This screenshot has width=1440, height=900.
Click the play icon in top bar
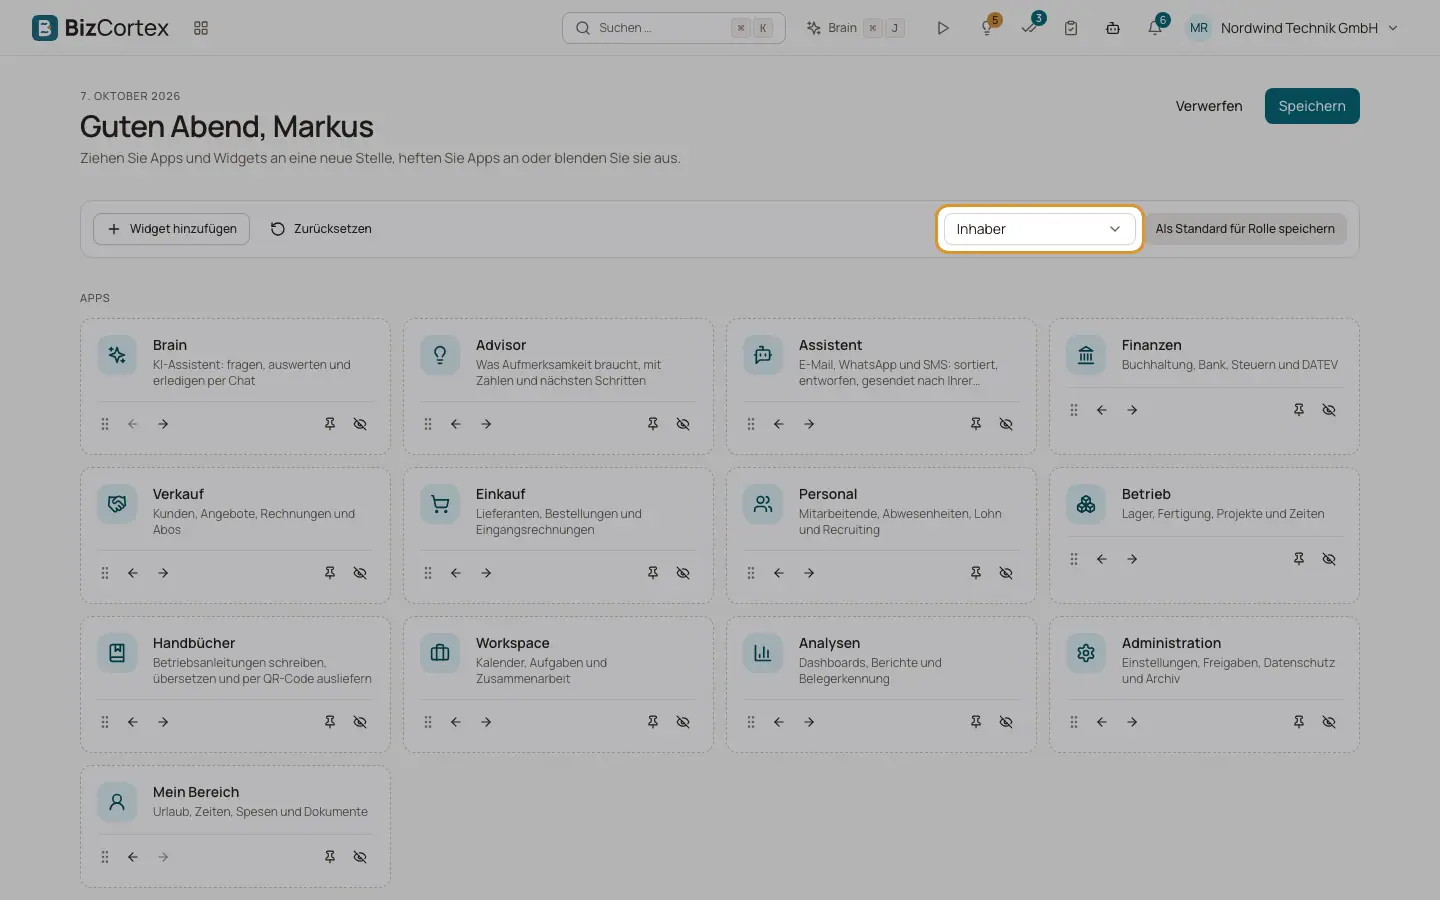(943, 28)
